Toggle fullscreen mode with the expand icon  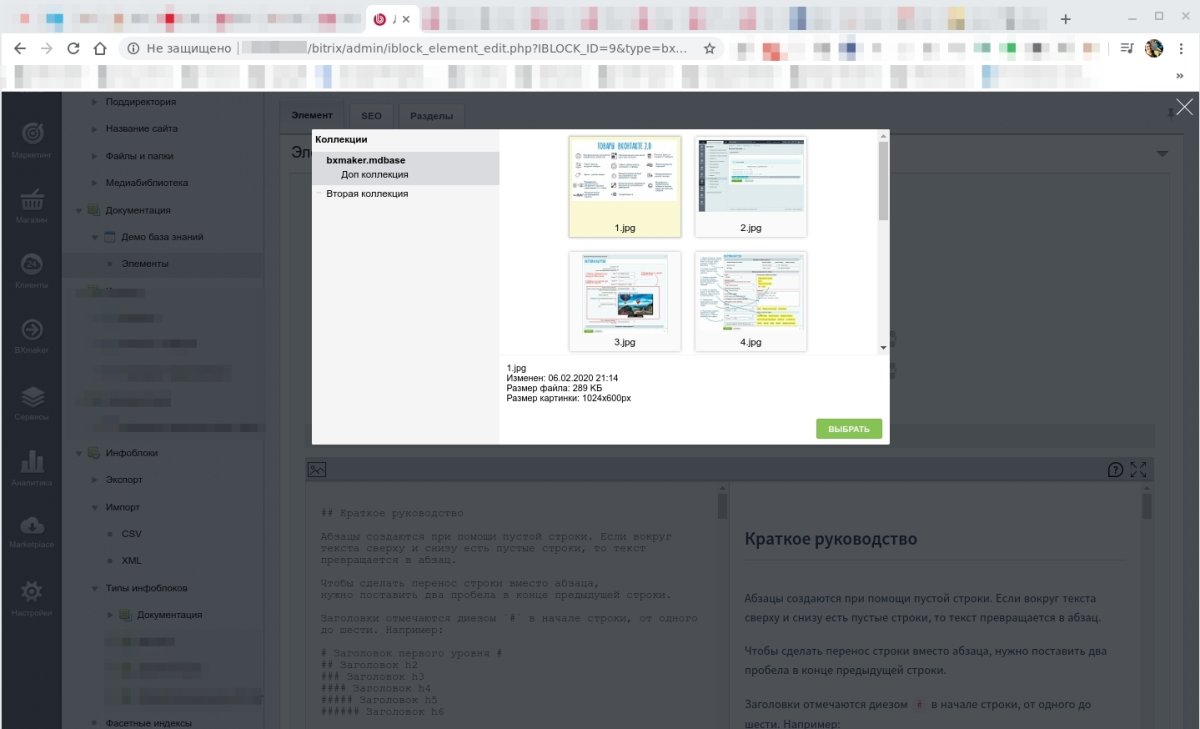click(x=1138, y=468)
